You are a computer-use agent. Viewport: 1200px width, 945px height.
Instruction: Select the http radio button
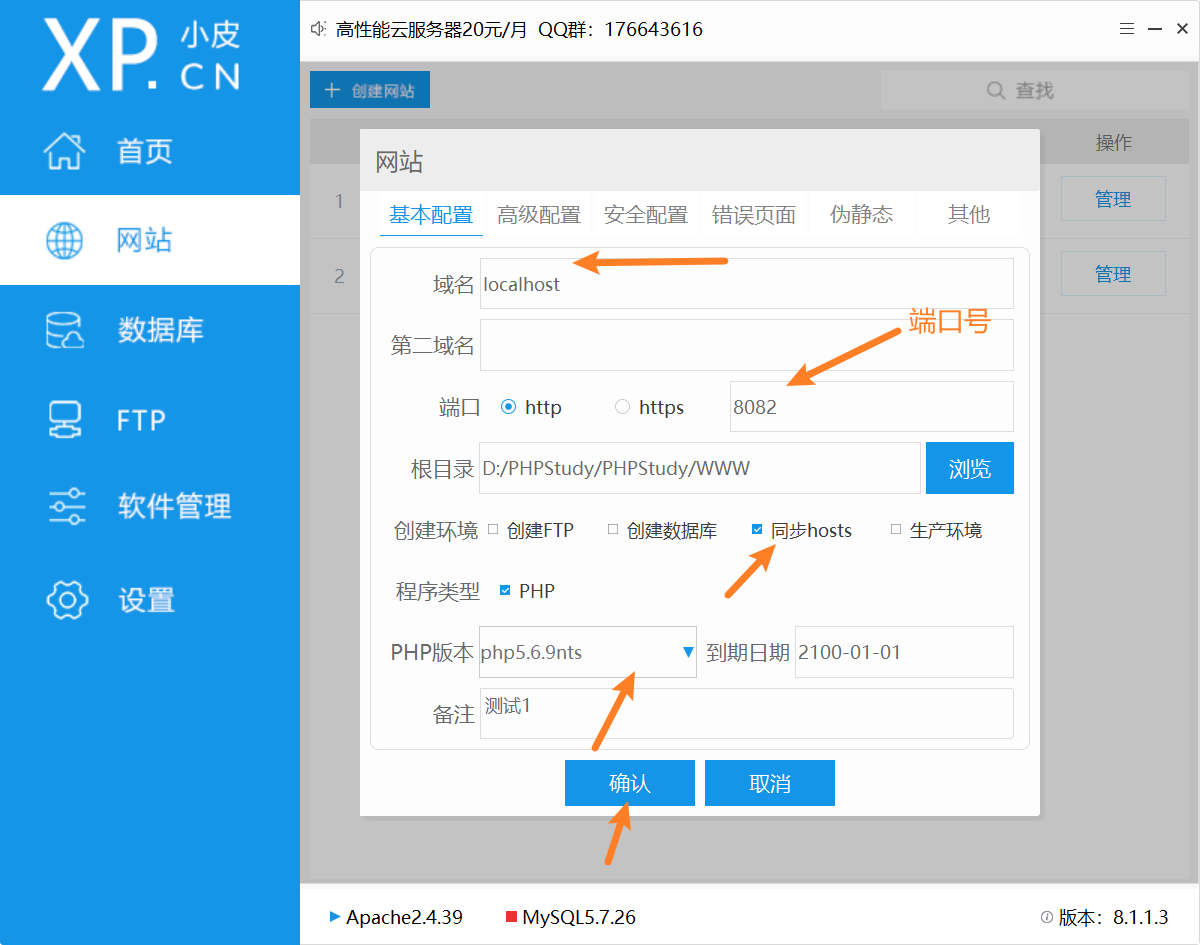coord(508,407)
